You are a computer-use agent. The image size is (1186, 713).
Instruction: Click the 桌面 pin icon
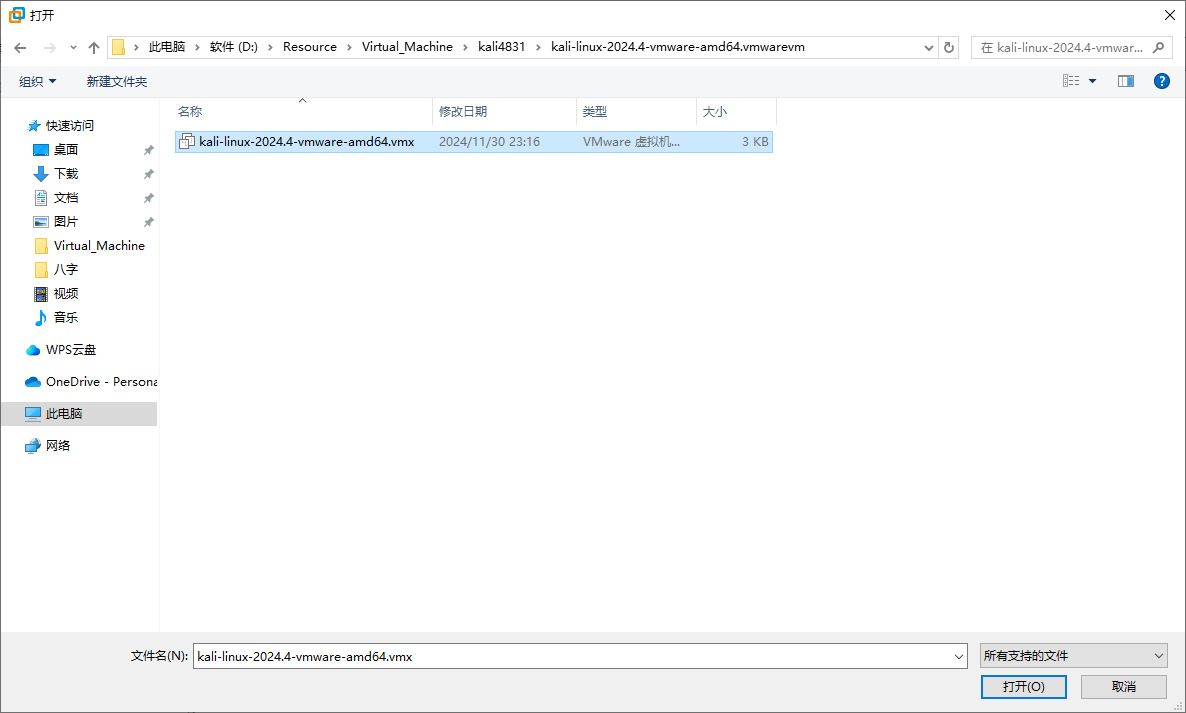click(x=148, y=150)
